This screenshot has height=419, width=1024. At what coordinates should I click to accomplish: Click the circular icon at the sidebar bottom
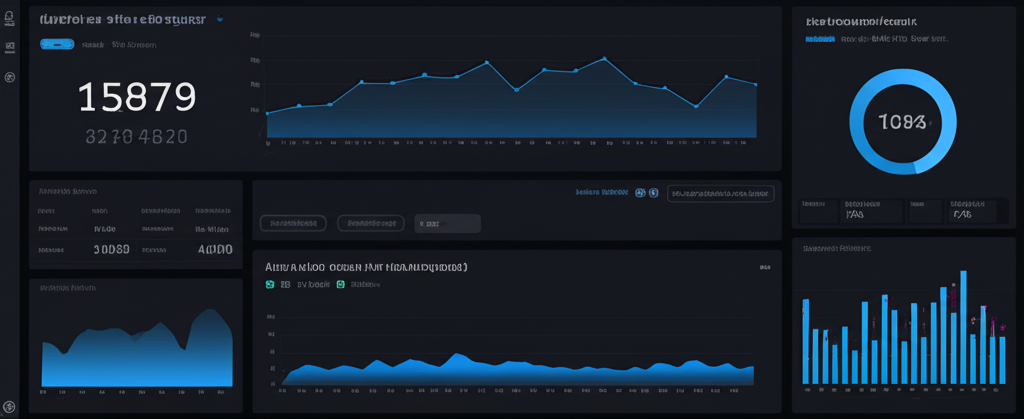tap(9, 406)
